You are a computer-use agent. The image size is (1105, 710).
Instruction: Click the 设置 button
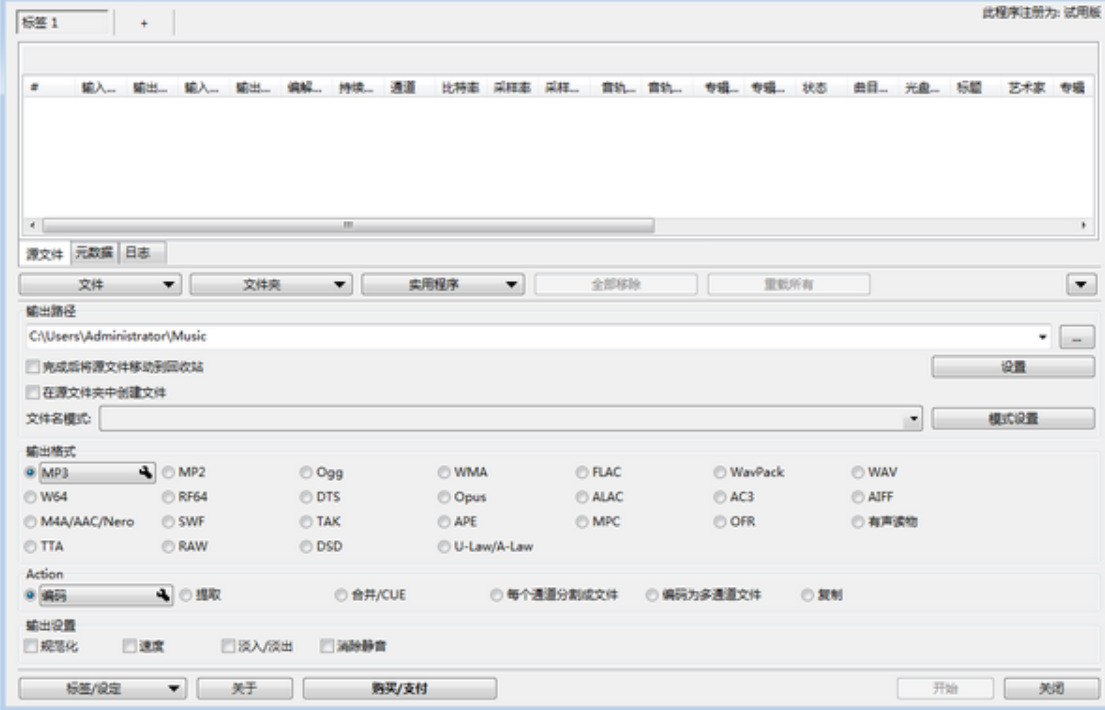1013,367
